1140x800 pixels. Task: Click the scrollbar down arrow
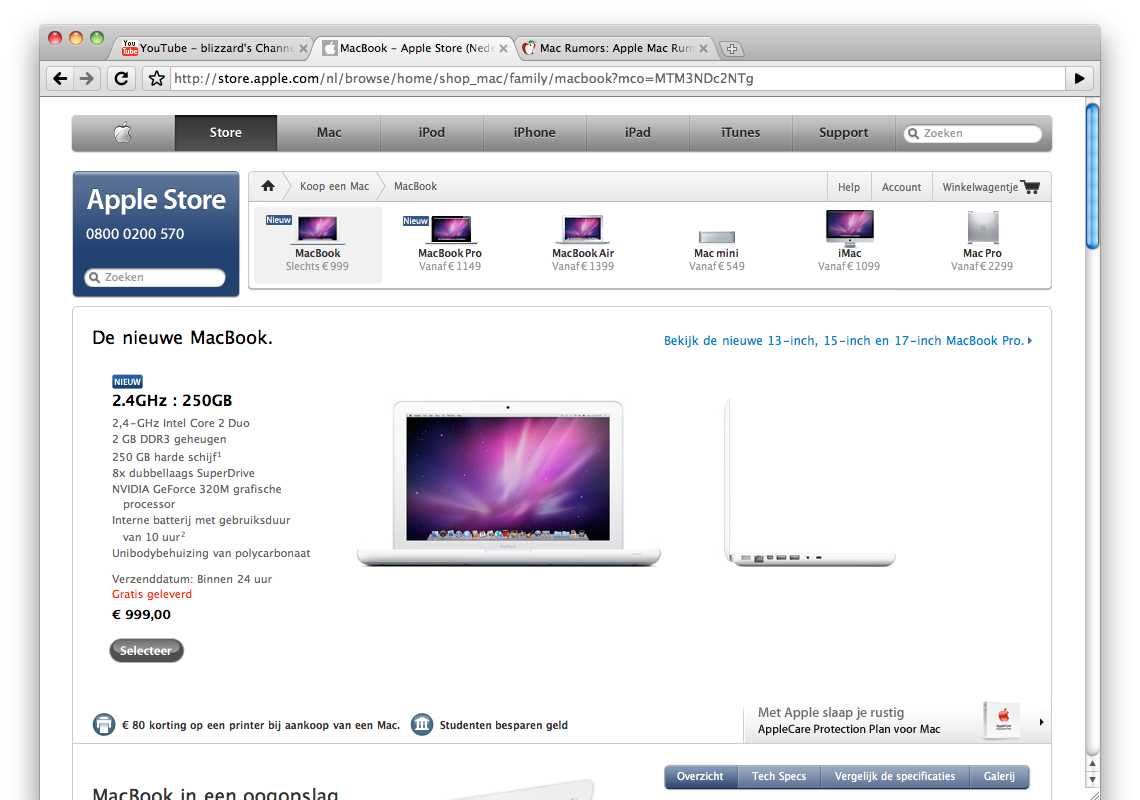[x=1092, y=780]
